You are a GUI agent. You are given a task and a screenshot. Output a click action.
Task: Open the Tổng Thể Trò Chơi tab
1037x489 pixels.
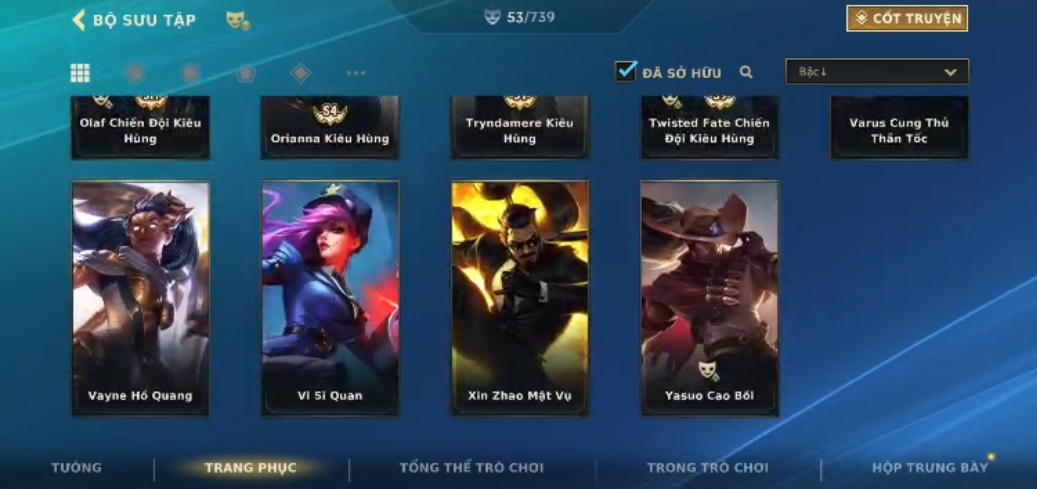click(472, 468)
